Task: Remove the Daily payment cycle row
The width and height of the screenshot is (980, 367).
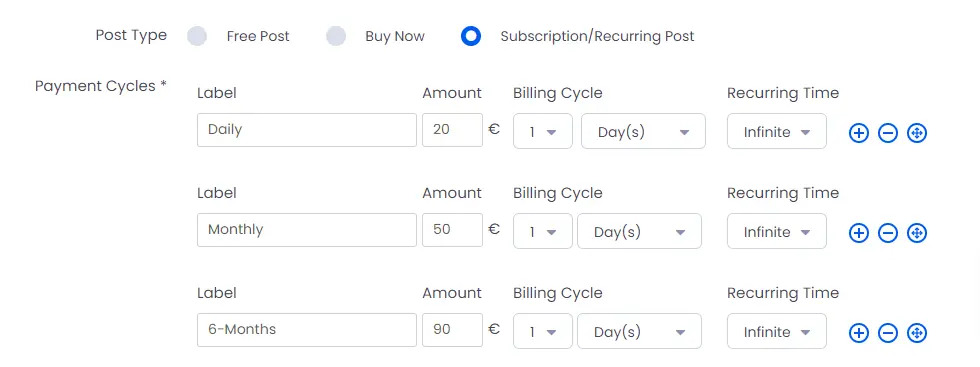Action: [888, 133]
